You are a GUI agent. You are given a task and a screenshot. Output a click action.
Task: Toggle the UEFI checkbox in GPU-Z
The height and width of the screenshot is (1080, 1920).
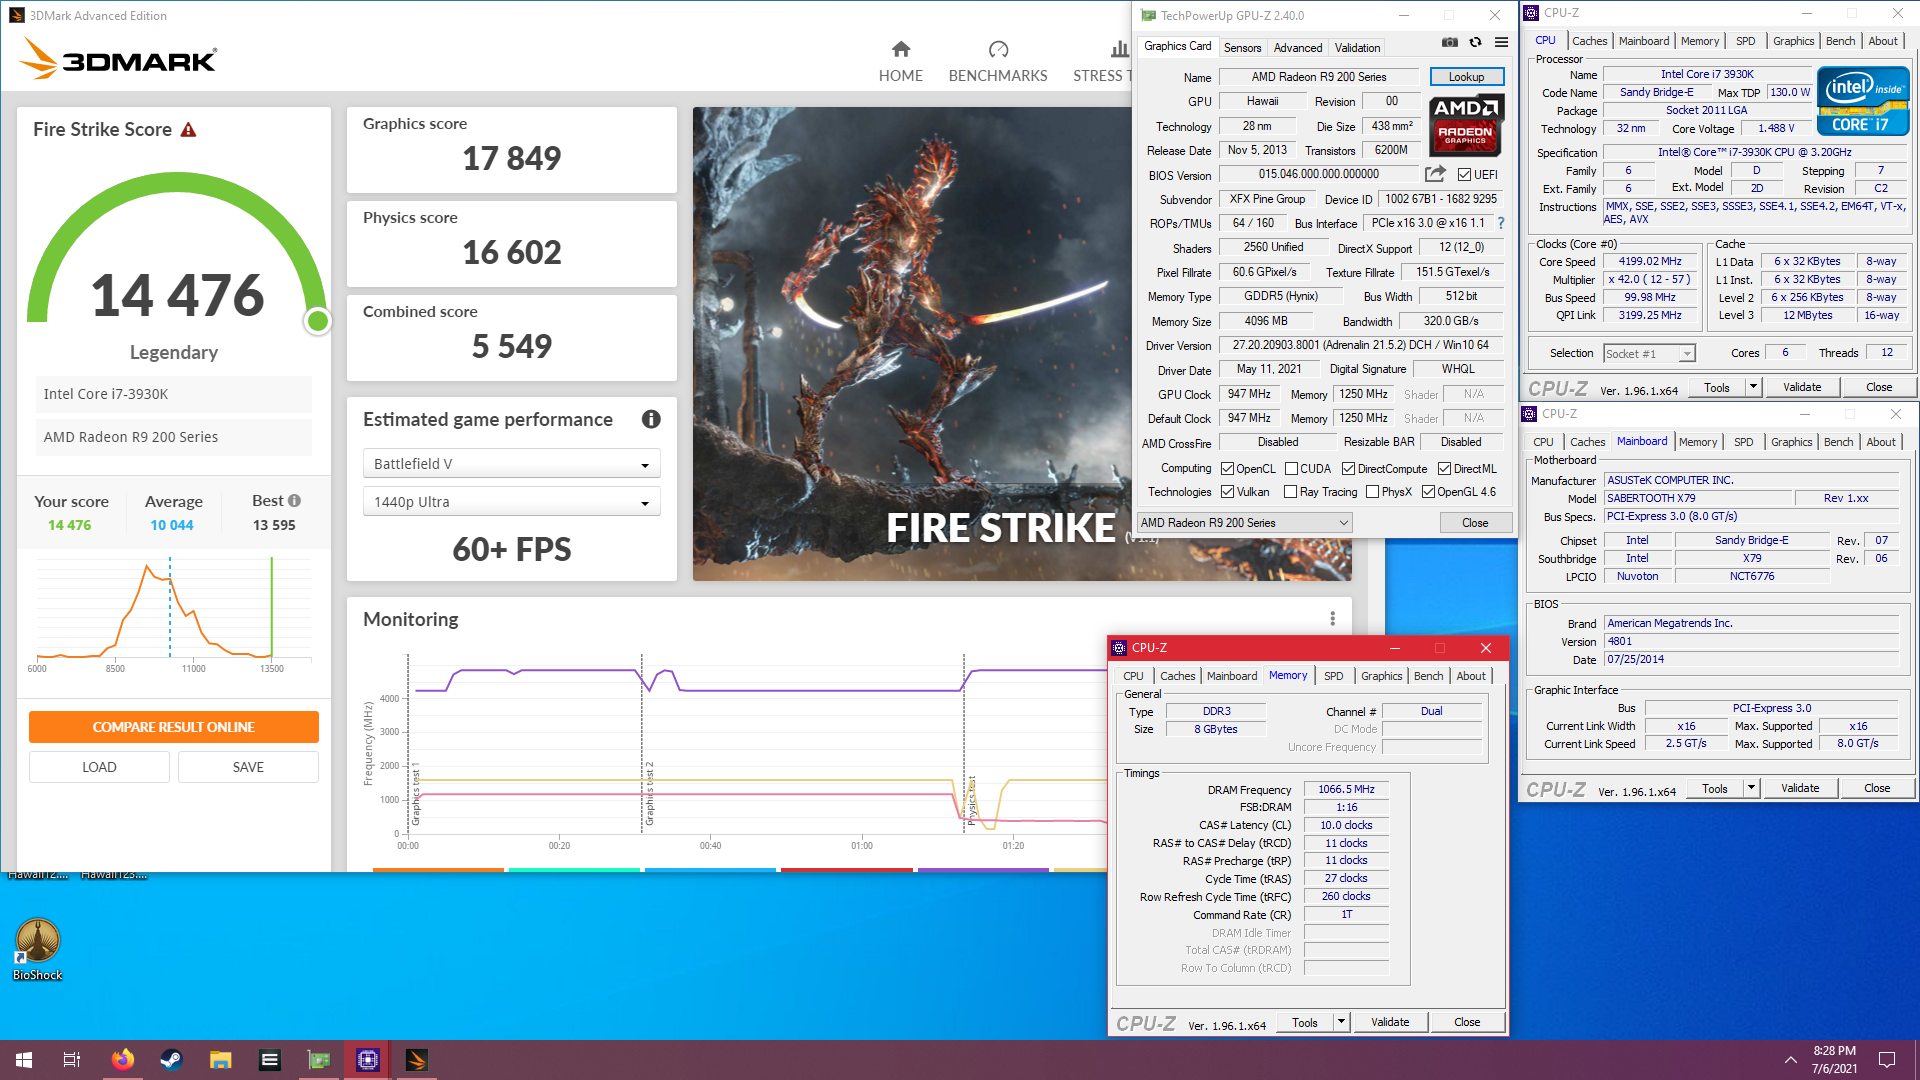coord(1464,174)
